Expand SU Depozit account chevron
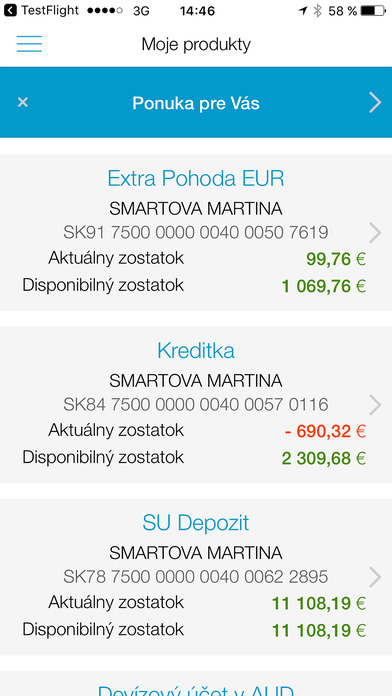 (x=375, y=577)
